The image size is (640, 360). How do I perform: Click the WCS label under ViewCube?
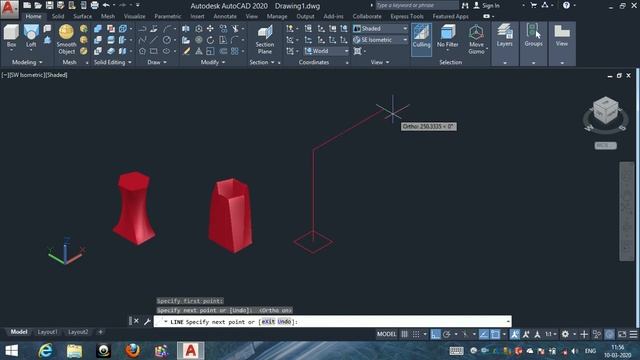(x=605, y=145)
